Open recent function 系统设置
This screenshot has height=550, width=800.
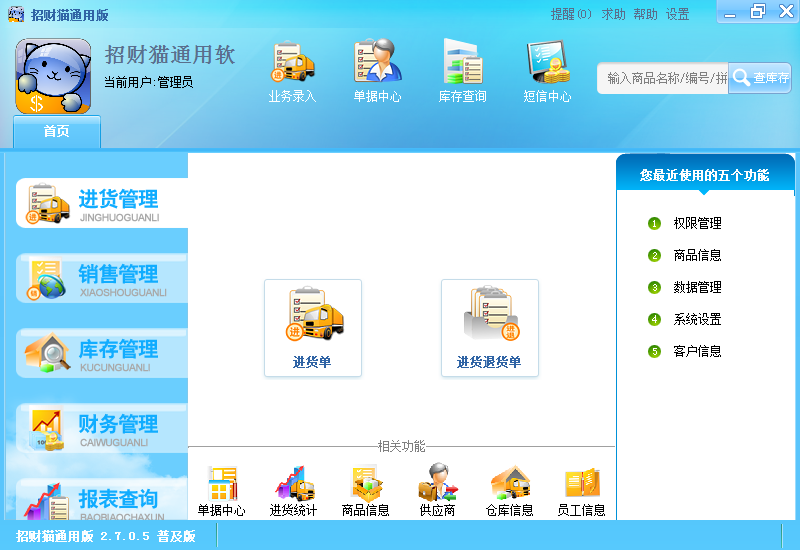coord(697,319)
